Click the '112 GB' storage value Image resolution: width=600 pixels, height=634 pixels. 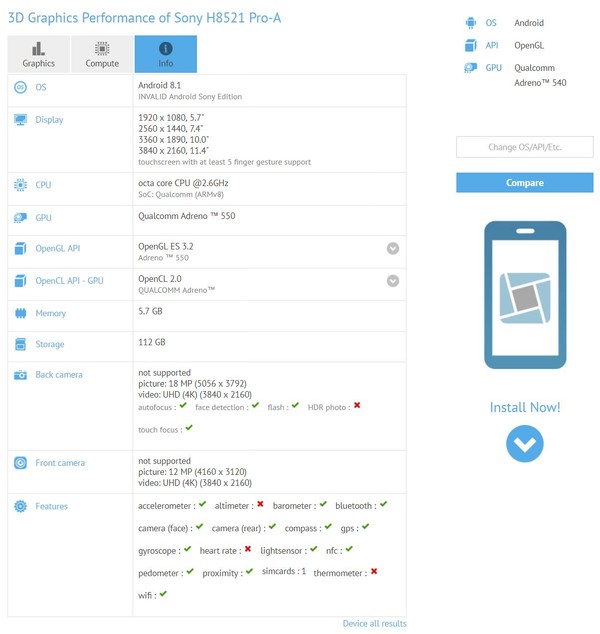pyautogui.click(x=152, y=342)
